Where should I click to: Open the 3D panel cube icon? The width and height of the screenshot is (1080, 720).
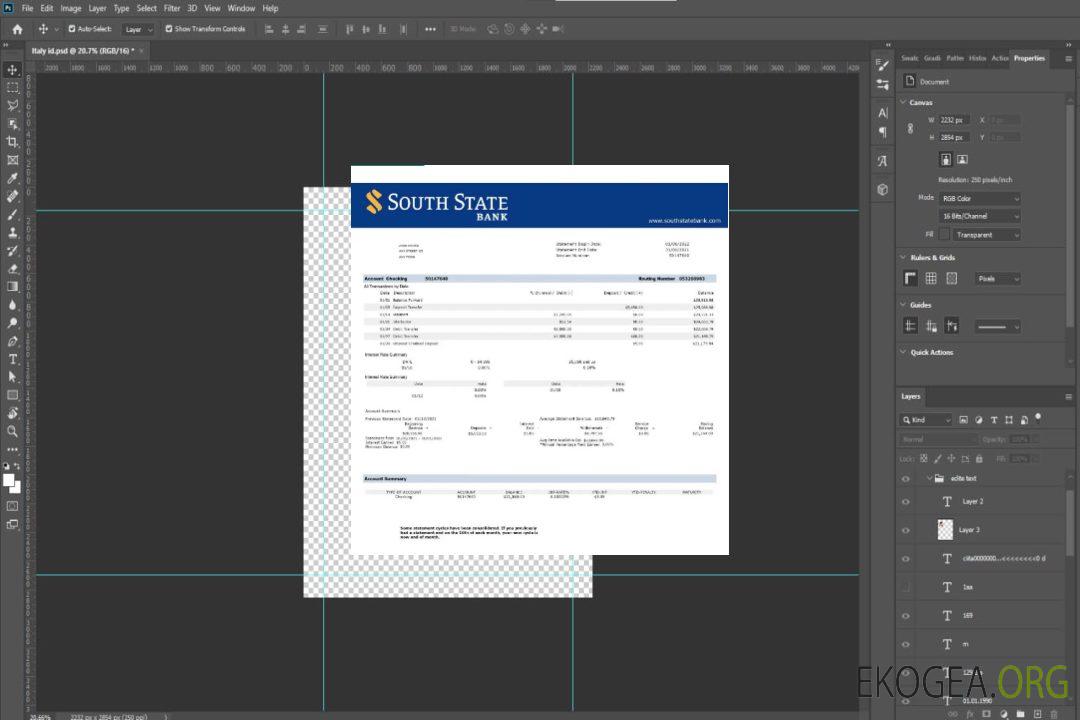pyautogui.click(x=883, y=189)
